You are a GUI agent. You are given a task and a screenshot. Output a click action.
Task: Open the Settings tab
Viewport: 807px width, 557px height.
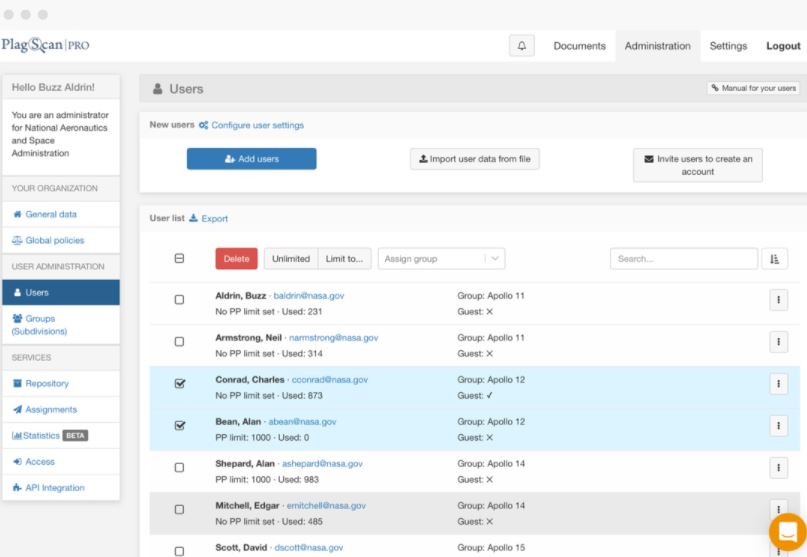click(x=728, y=46)
